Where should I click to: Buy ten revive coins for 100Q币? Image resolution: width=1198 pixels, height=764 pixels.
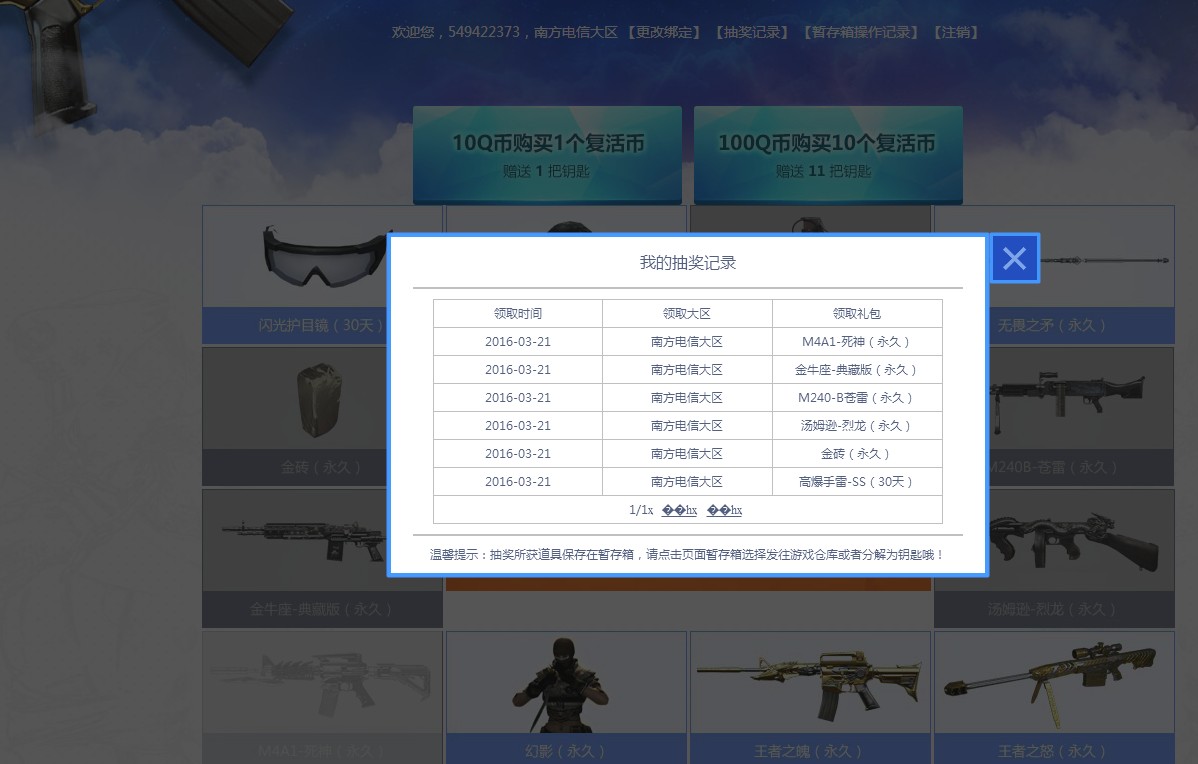(828, 155)
